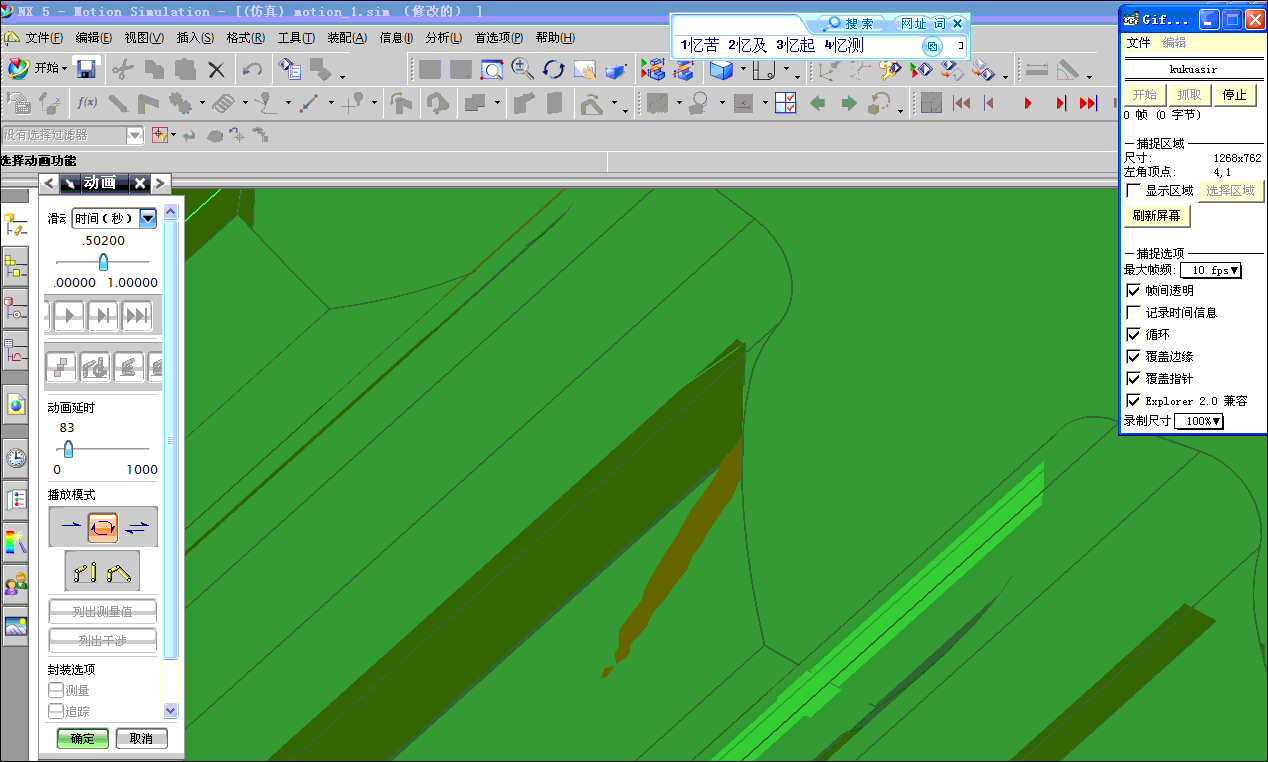This screenshot has width=1268, height=762.
Task: Open dropdown arrow beside the blue cube icon
Action: (742, 70)
